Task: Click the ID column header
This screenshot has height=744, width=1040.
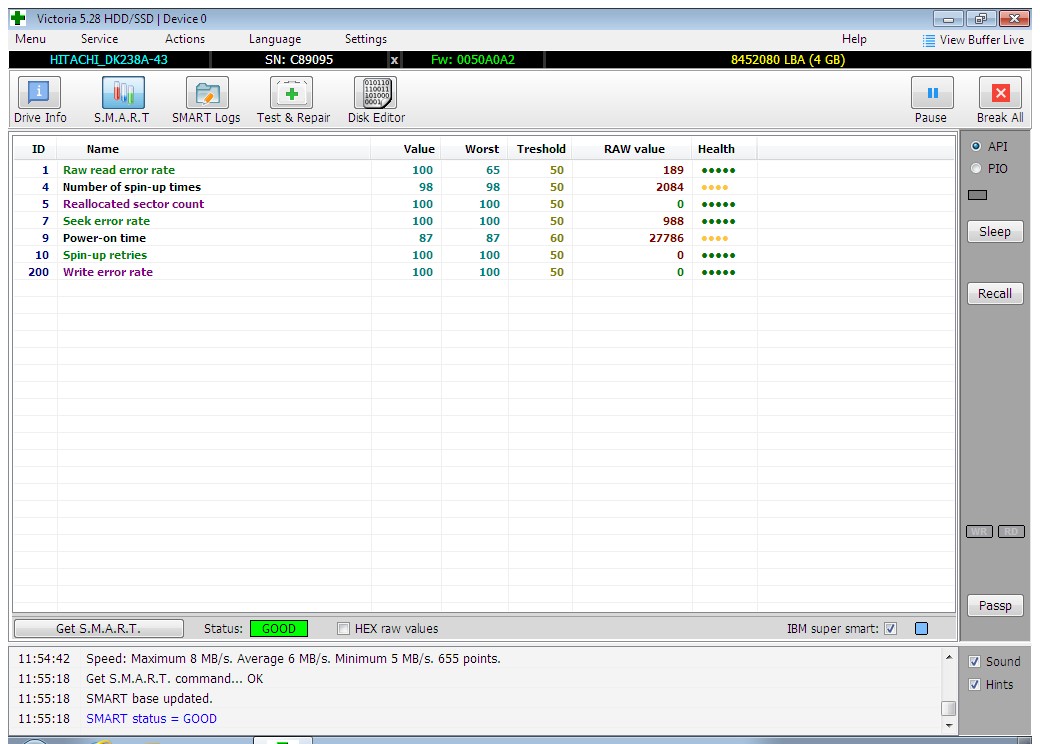Action: coord(38,149)
